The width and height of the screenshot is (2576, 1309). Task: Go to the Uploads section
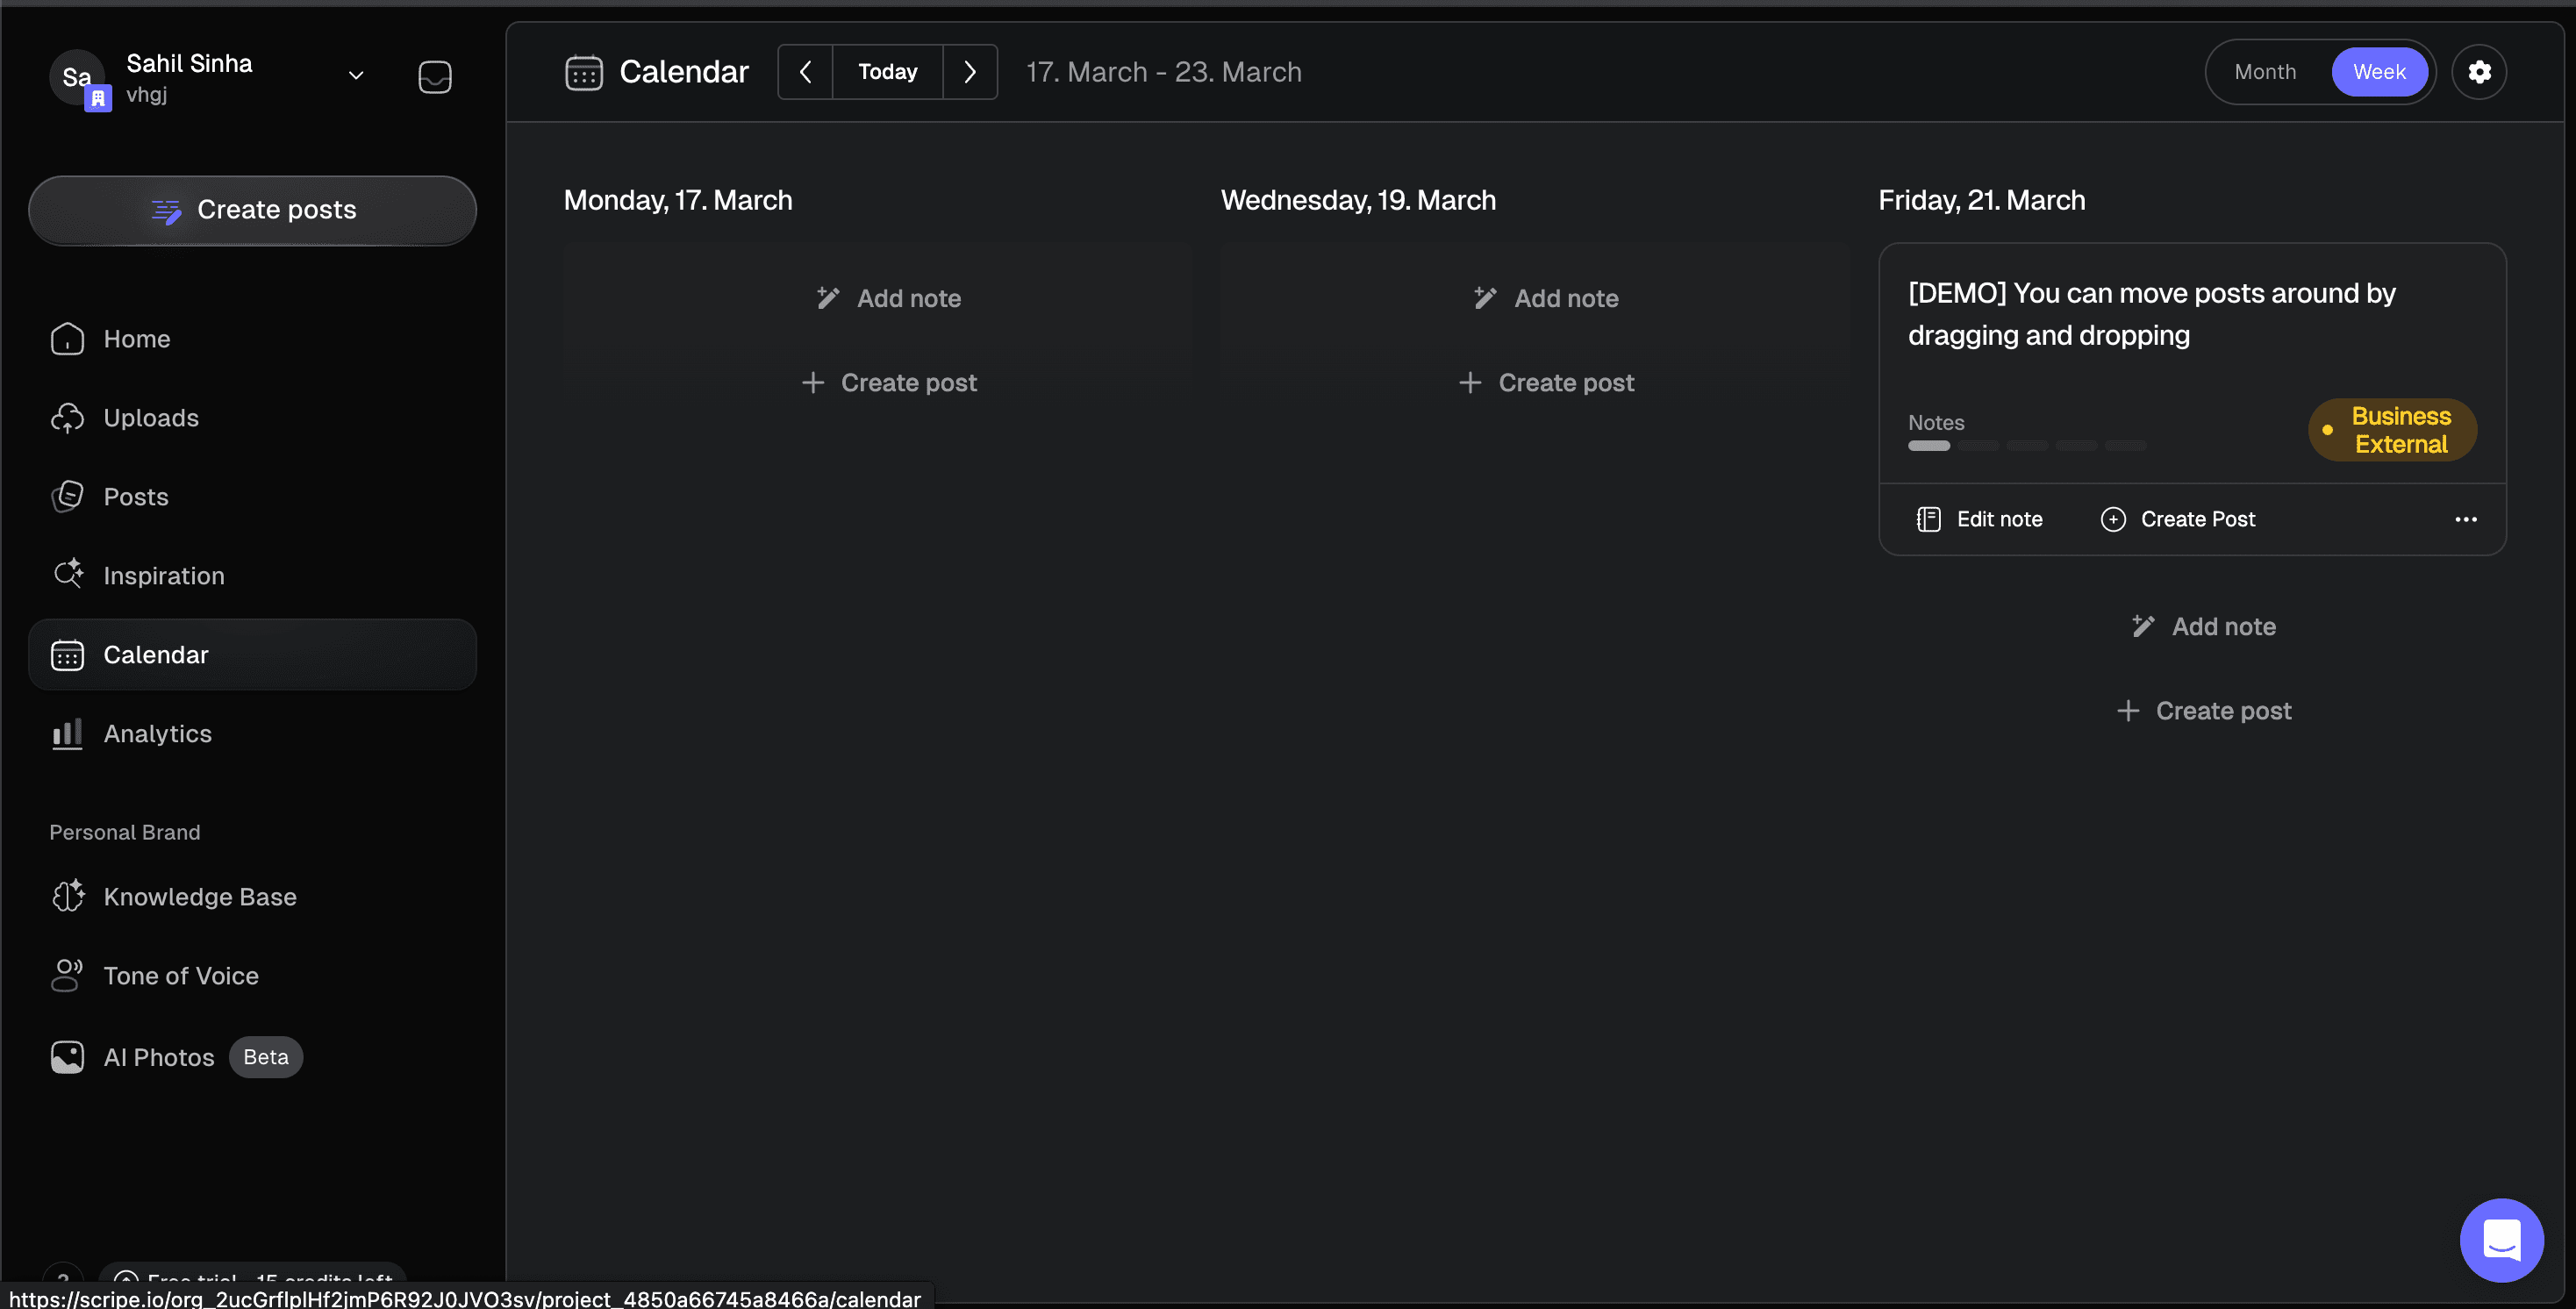point(151,418)
